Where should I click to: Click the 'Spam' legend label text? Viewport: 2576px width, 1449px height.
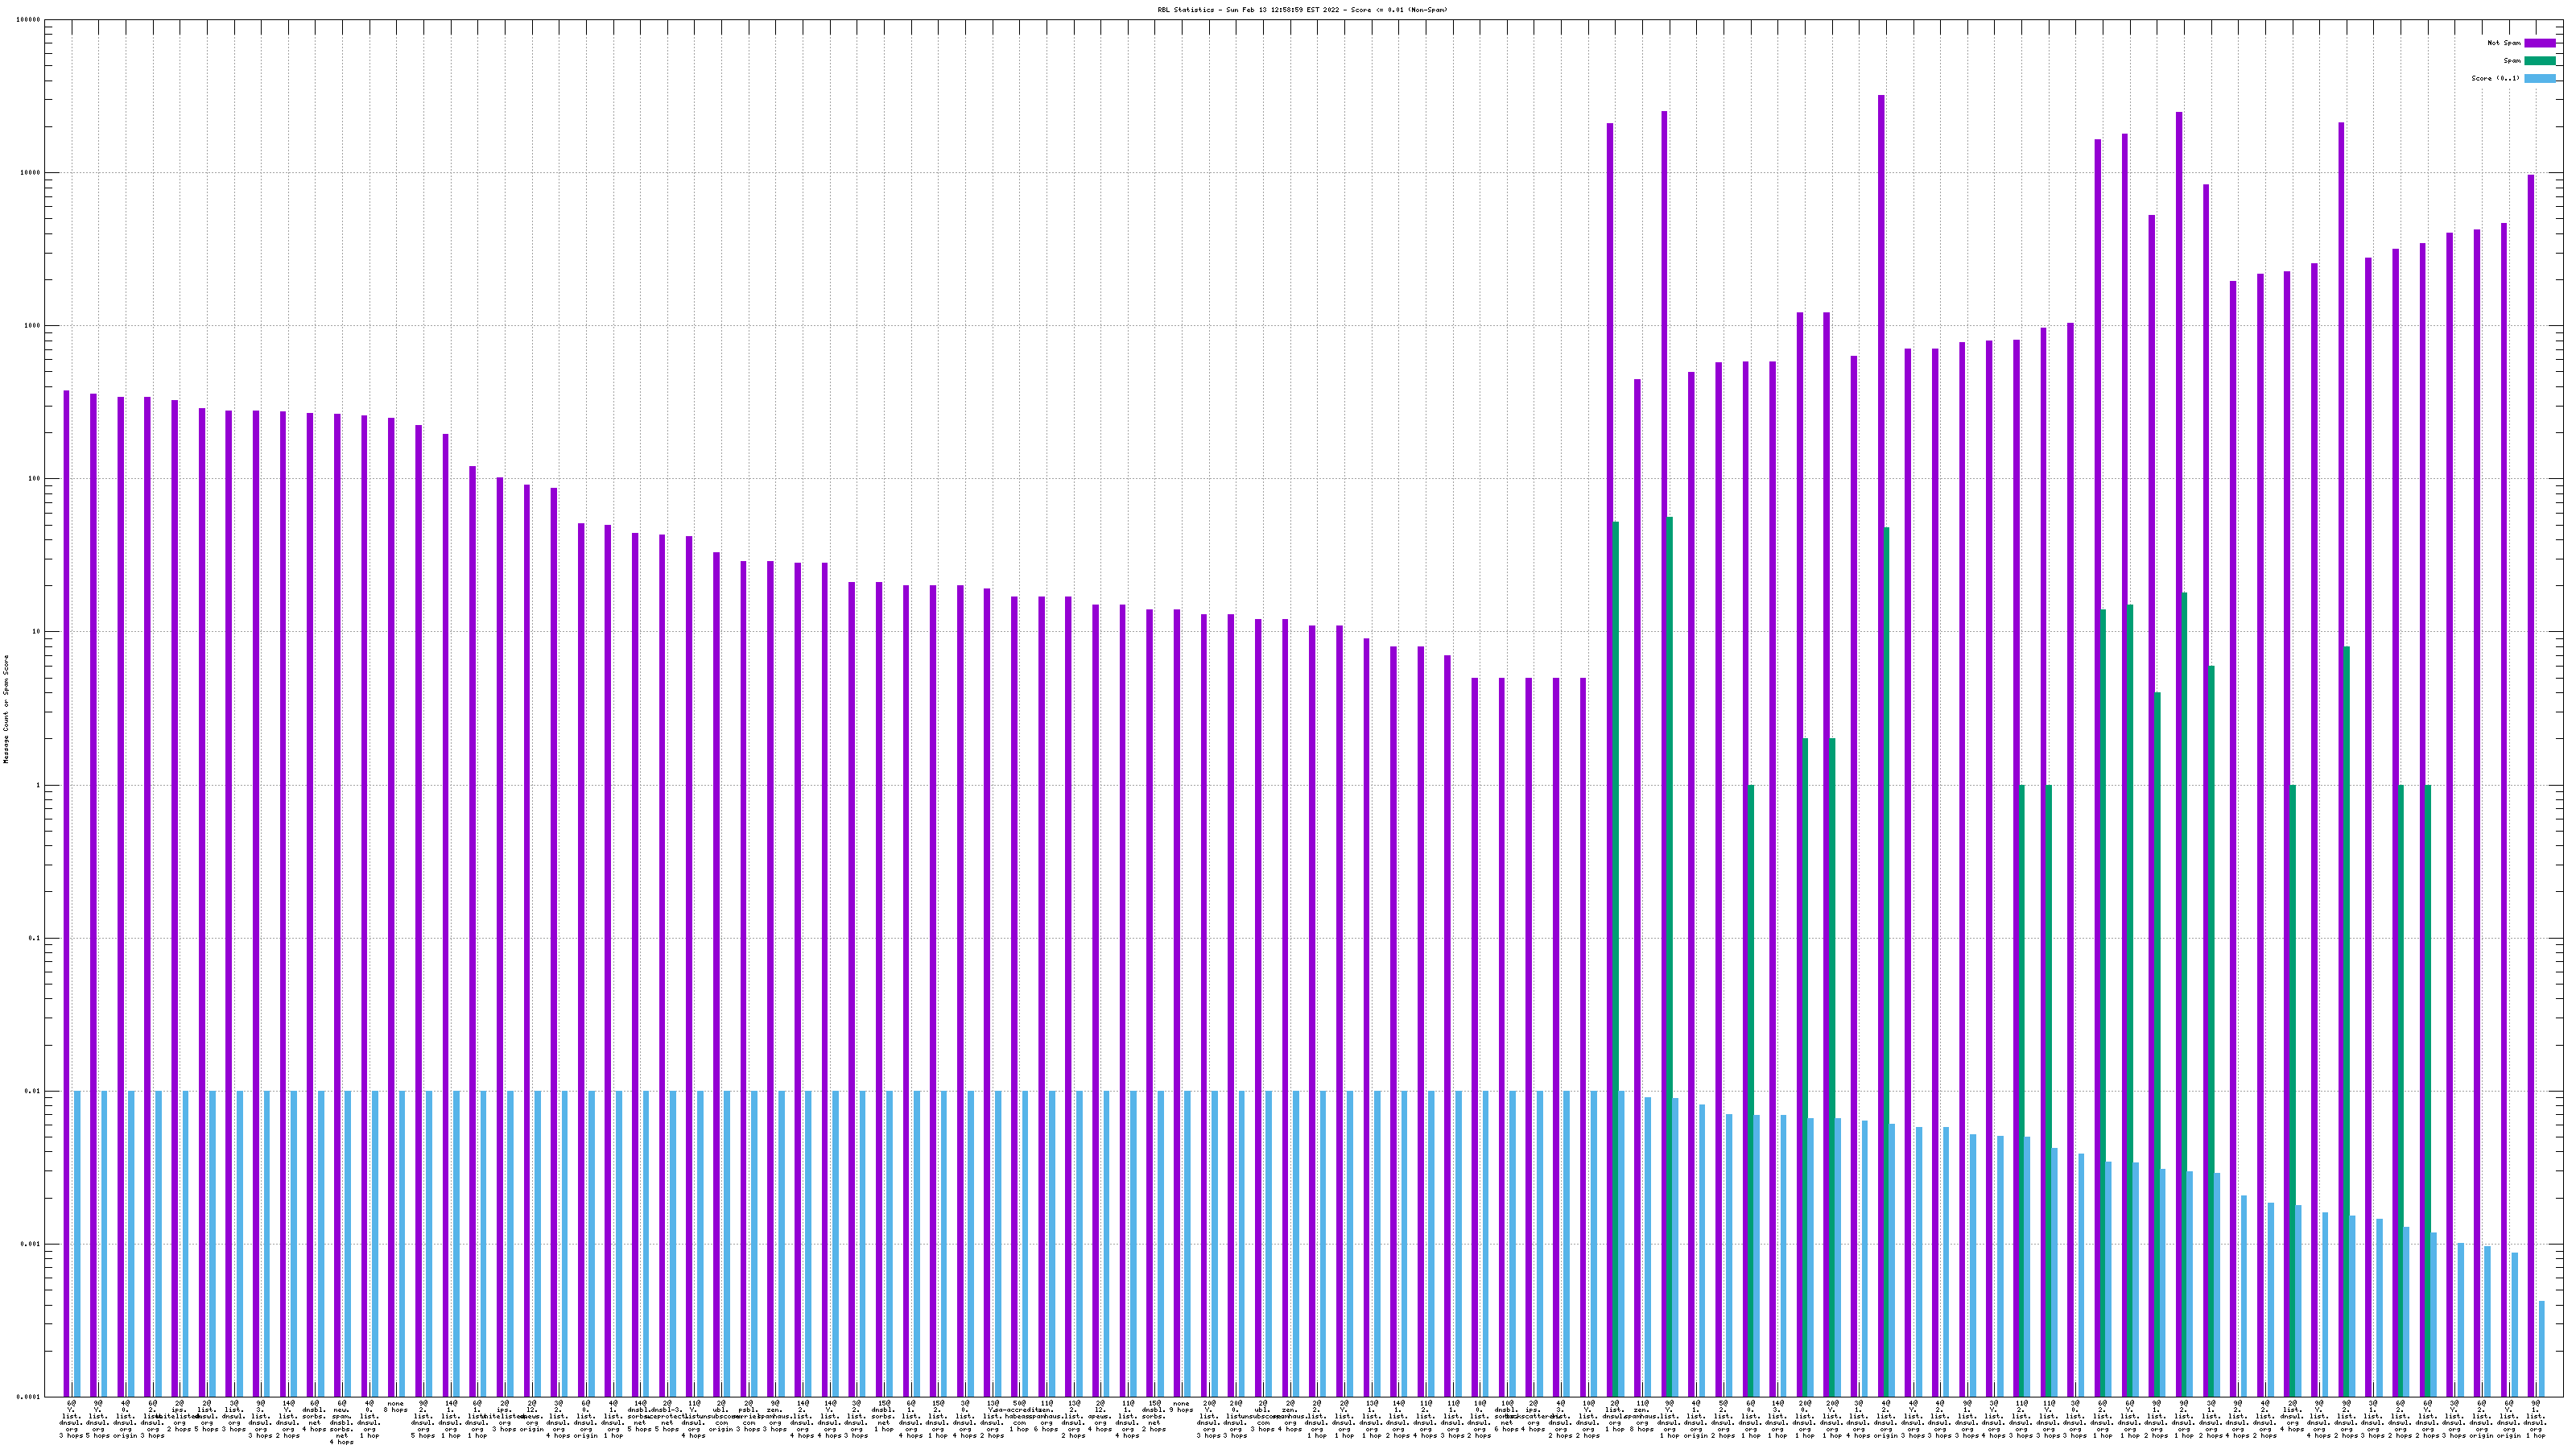(2512, 61)
